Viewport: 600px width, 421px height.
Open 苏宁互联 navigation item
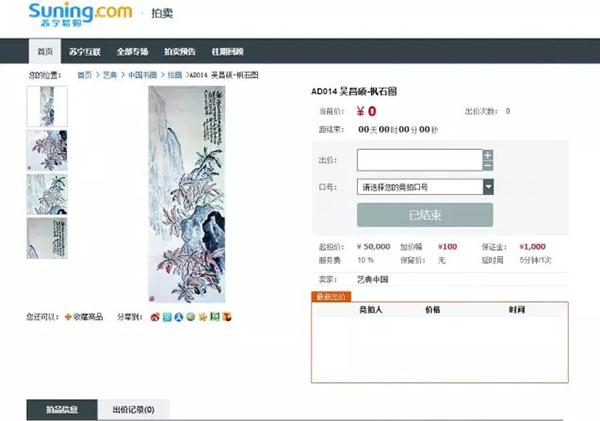pyautogui.click(x=85, y=52)
